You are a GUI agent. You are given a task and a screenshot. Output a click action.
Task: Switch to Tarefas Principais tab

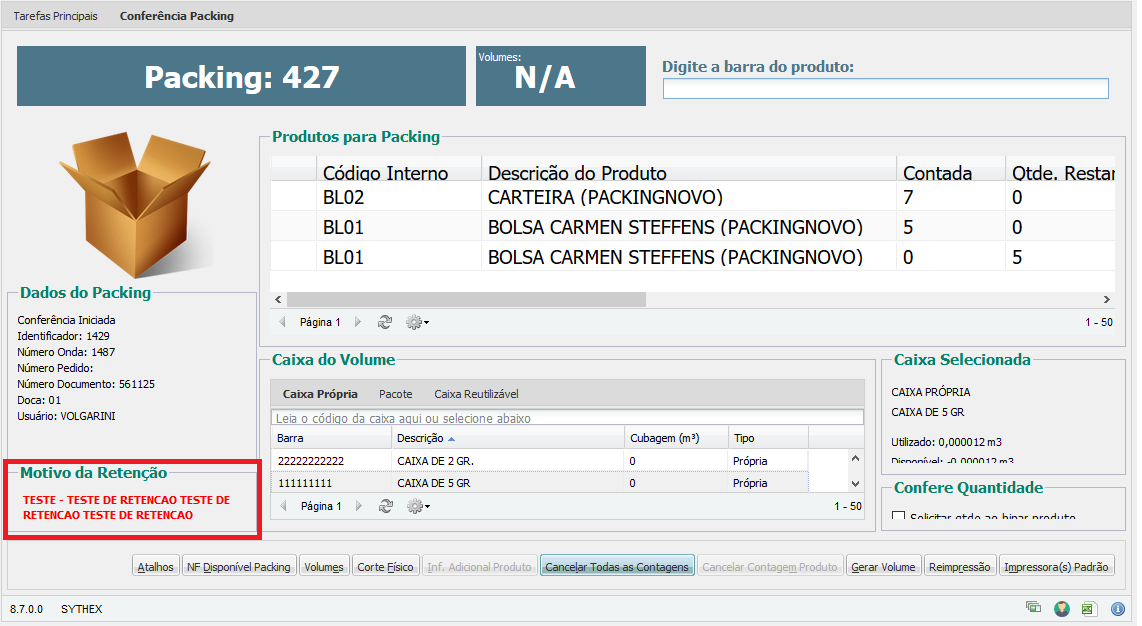(55, 16)
